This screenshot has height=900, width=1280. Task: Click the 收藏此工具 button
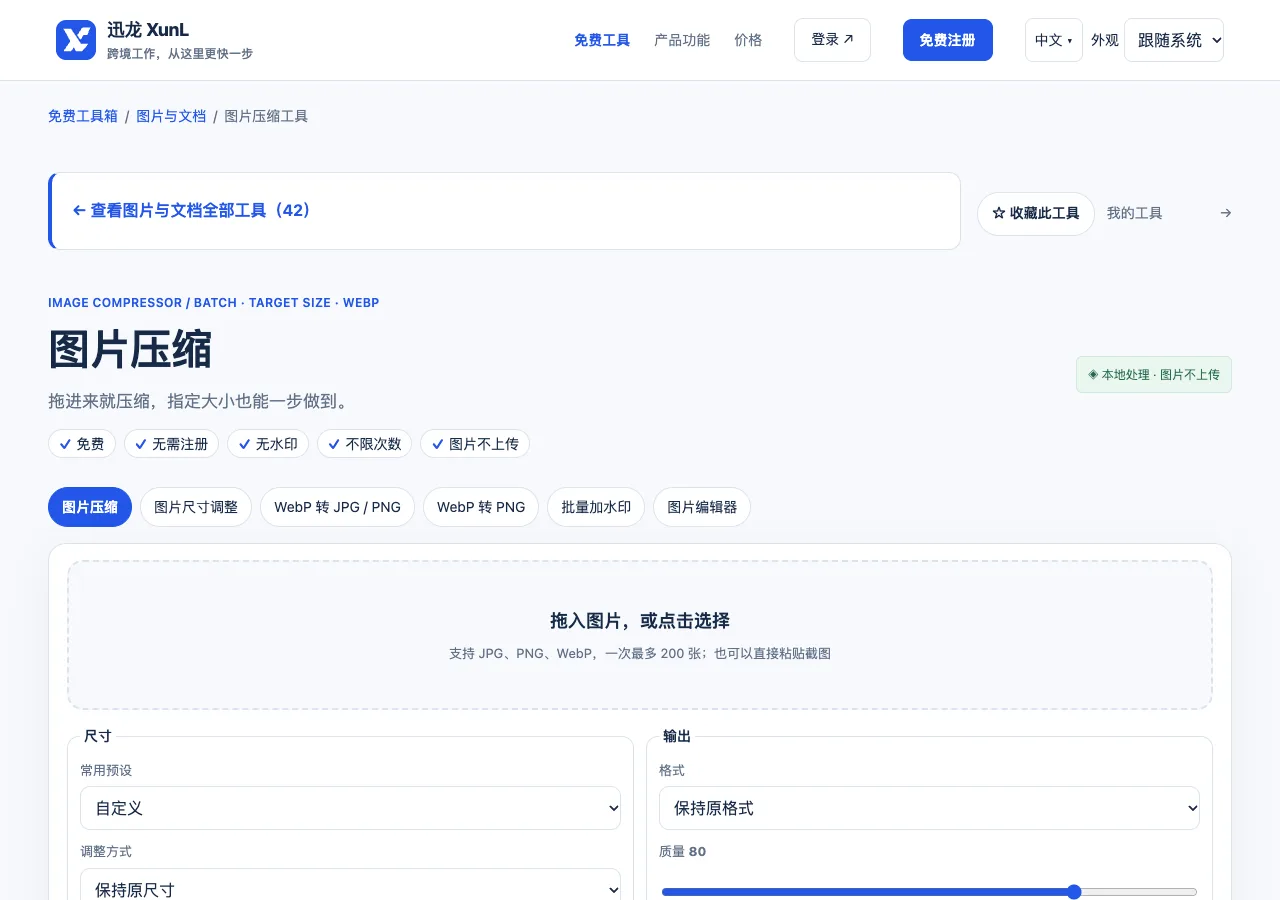tap(1036, 214)
